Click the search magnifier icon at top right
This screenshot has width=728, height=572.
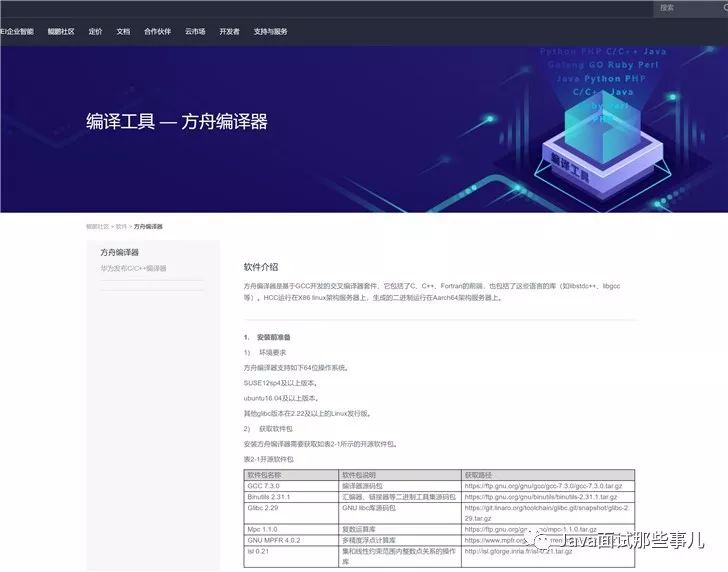[724, 8]
